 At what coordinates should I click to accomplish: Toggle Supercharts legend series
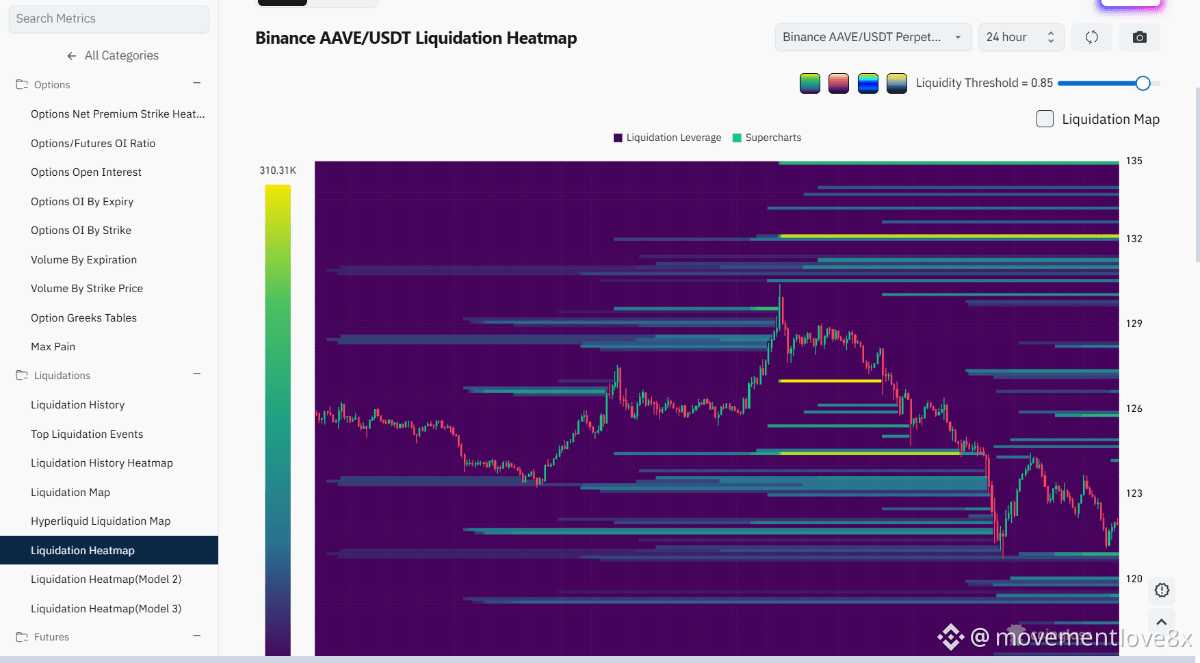click(767, 138)
